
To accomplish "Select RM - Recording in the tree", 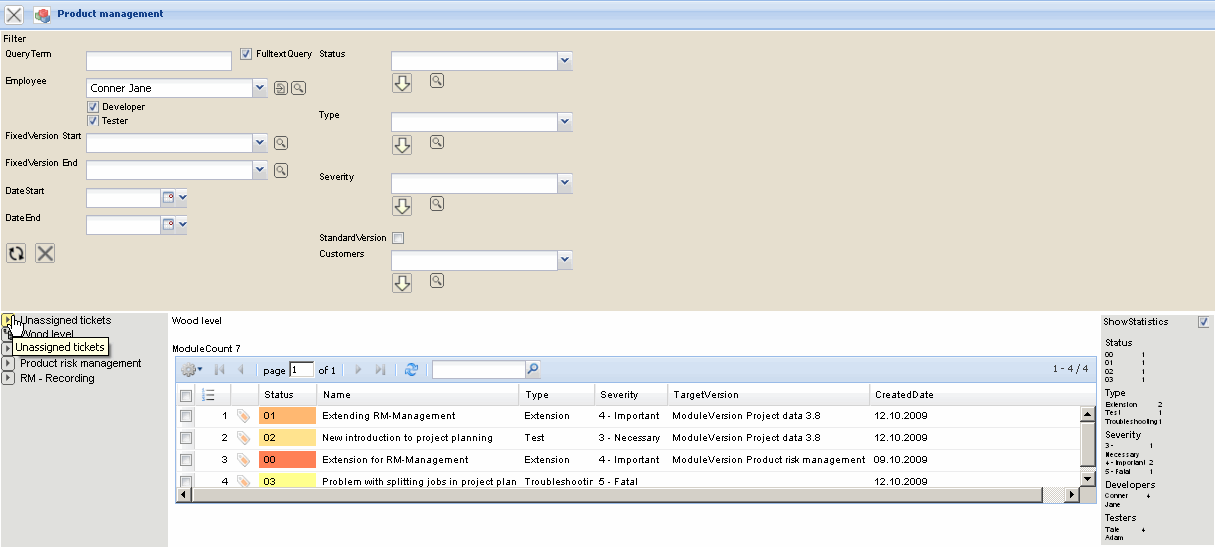I will [x=57, y=378].
